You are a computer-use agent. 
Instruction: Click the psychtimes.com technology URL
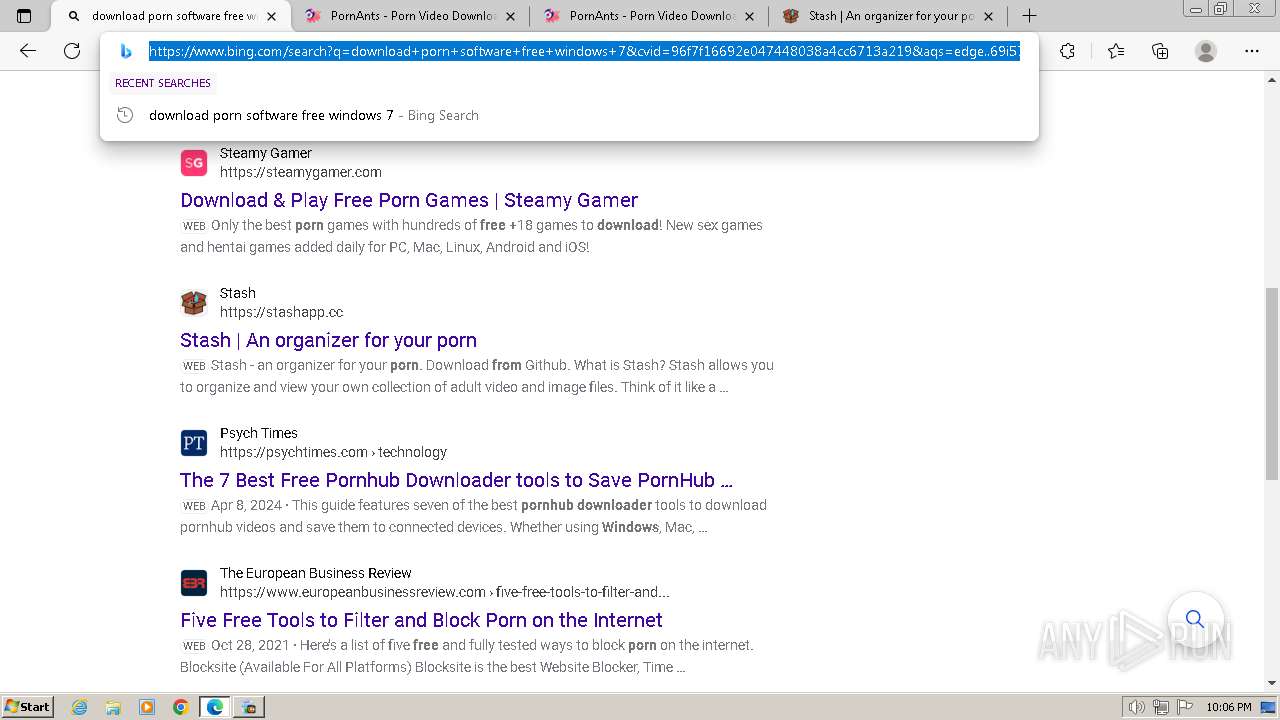click(333, 452)
